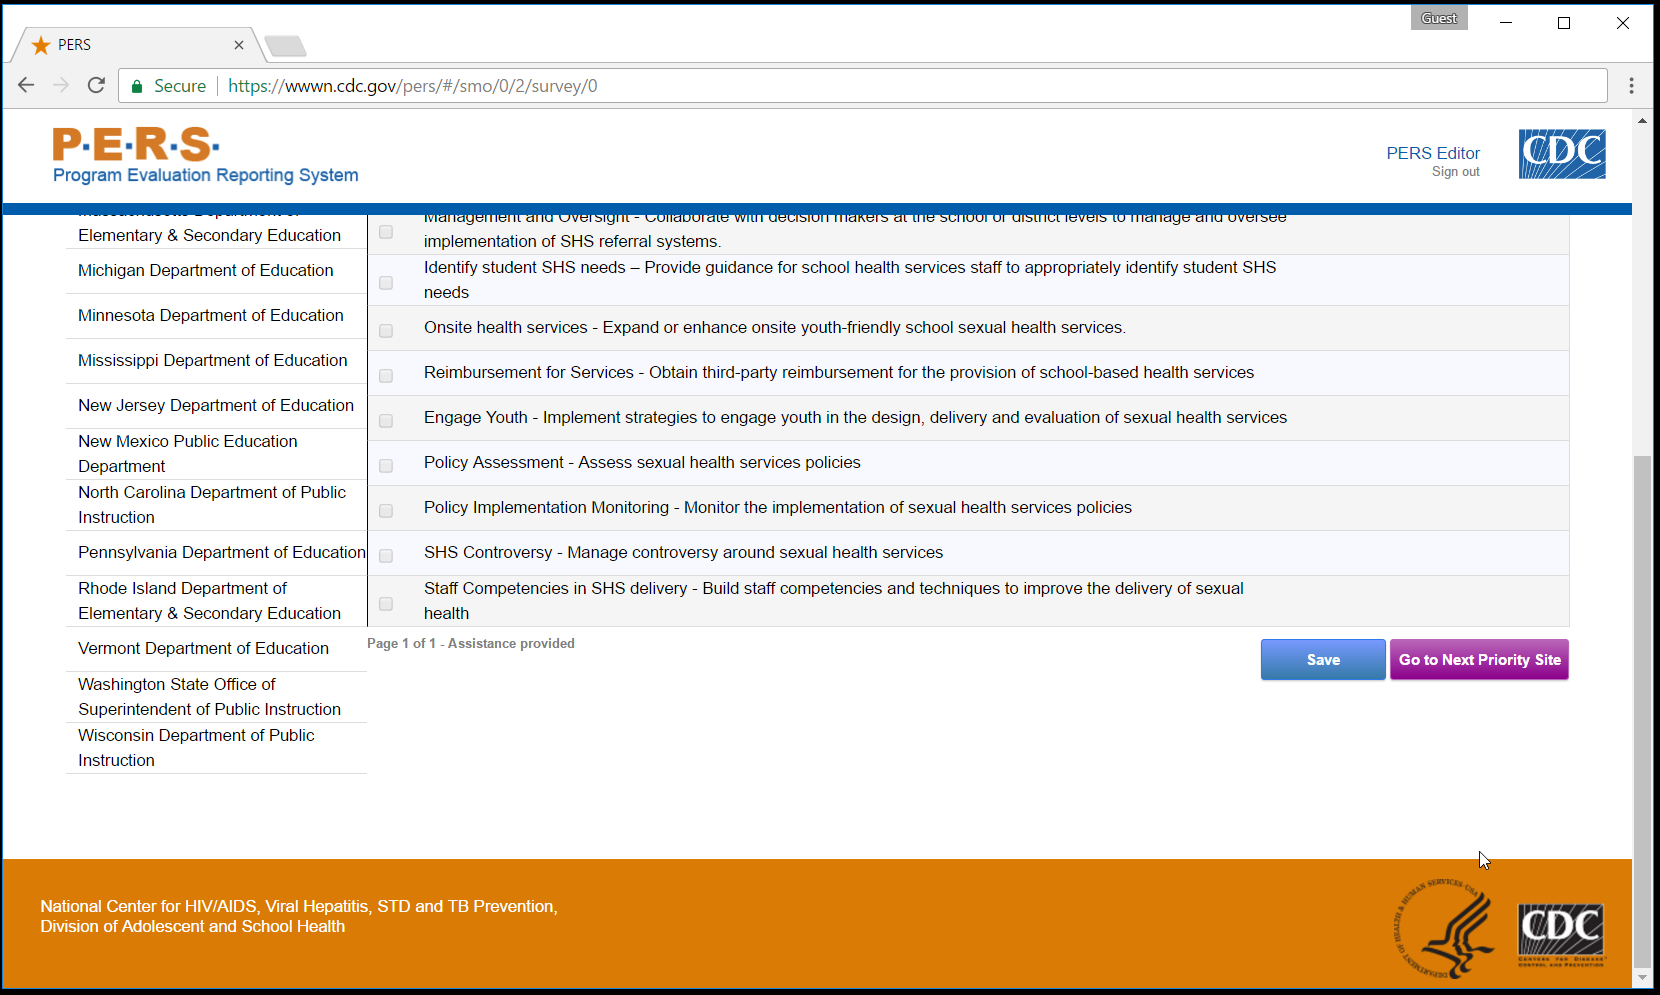Select Pennsylvania Department of Education

(x=216, y=553)
